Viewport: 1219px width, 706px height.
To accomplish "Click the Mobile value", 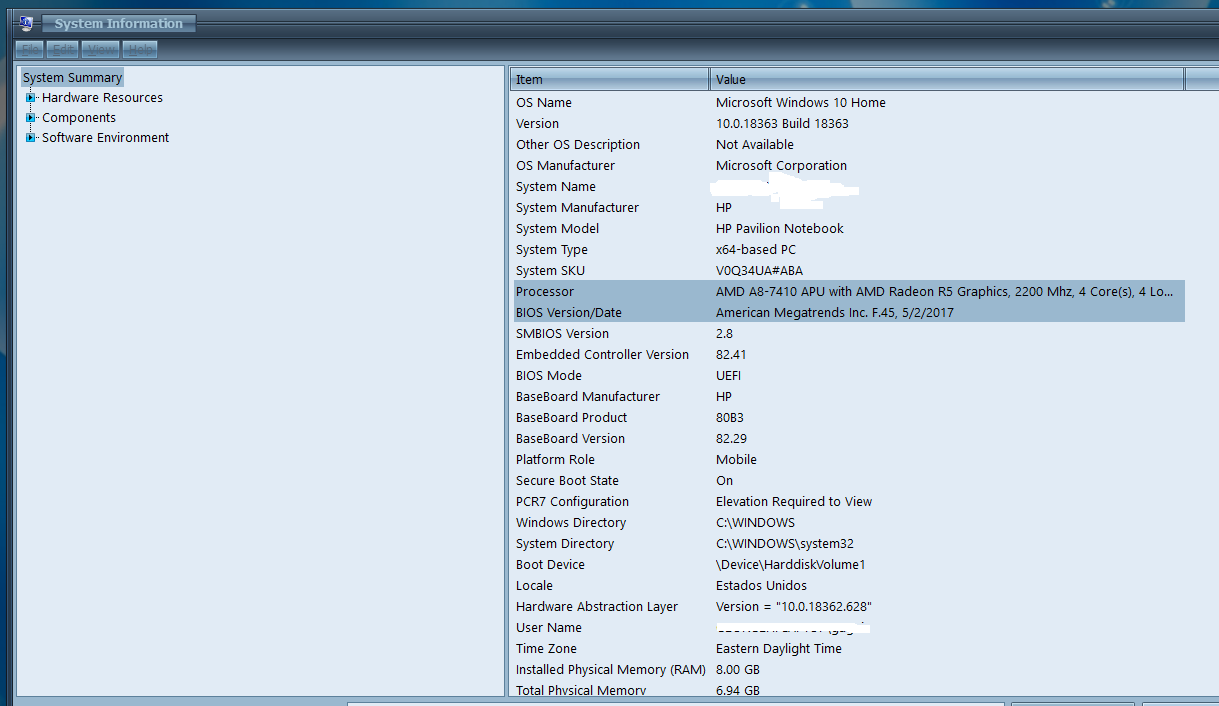I will (x=736, y=460).
